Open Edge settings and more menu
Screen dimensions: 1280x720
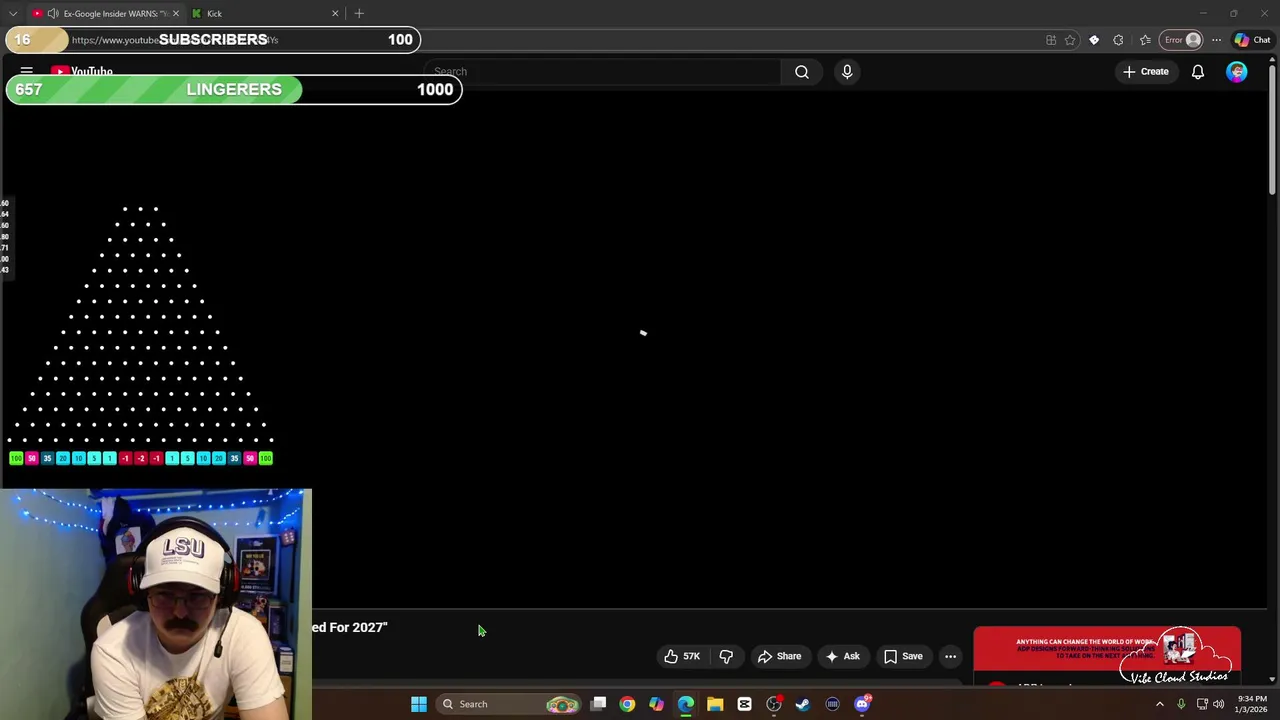point(1216,40)
